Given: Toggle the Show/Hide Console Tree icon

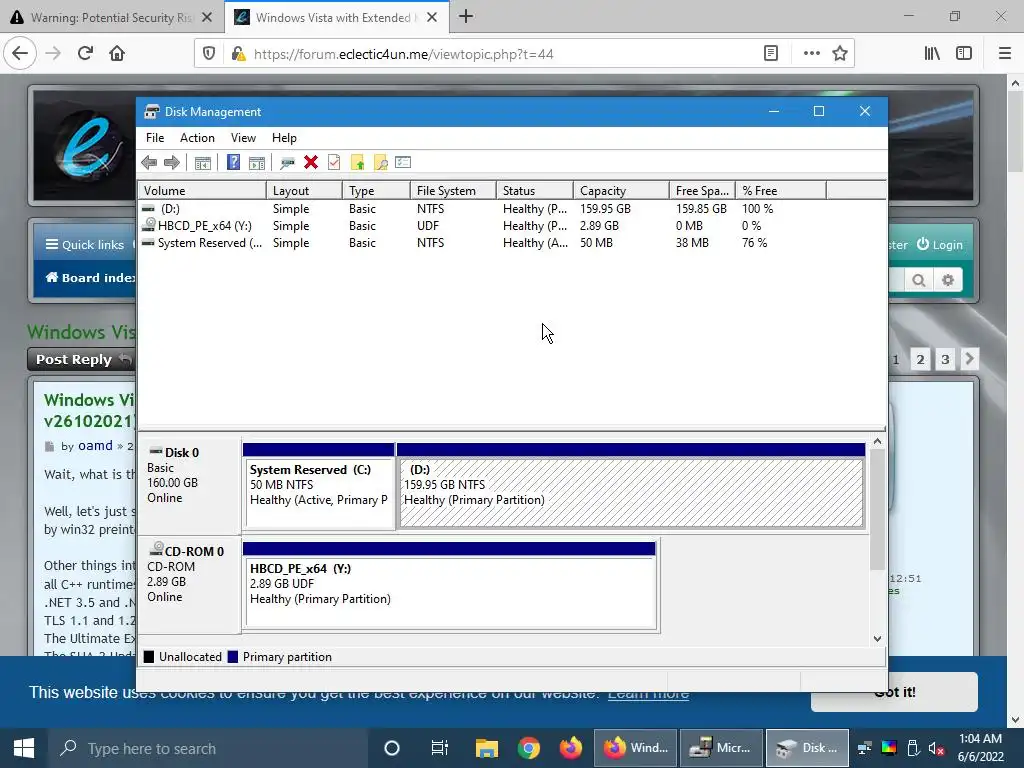Looking at the screenshot, I should (x=202, y=163).
